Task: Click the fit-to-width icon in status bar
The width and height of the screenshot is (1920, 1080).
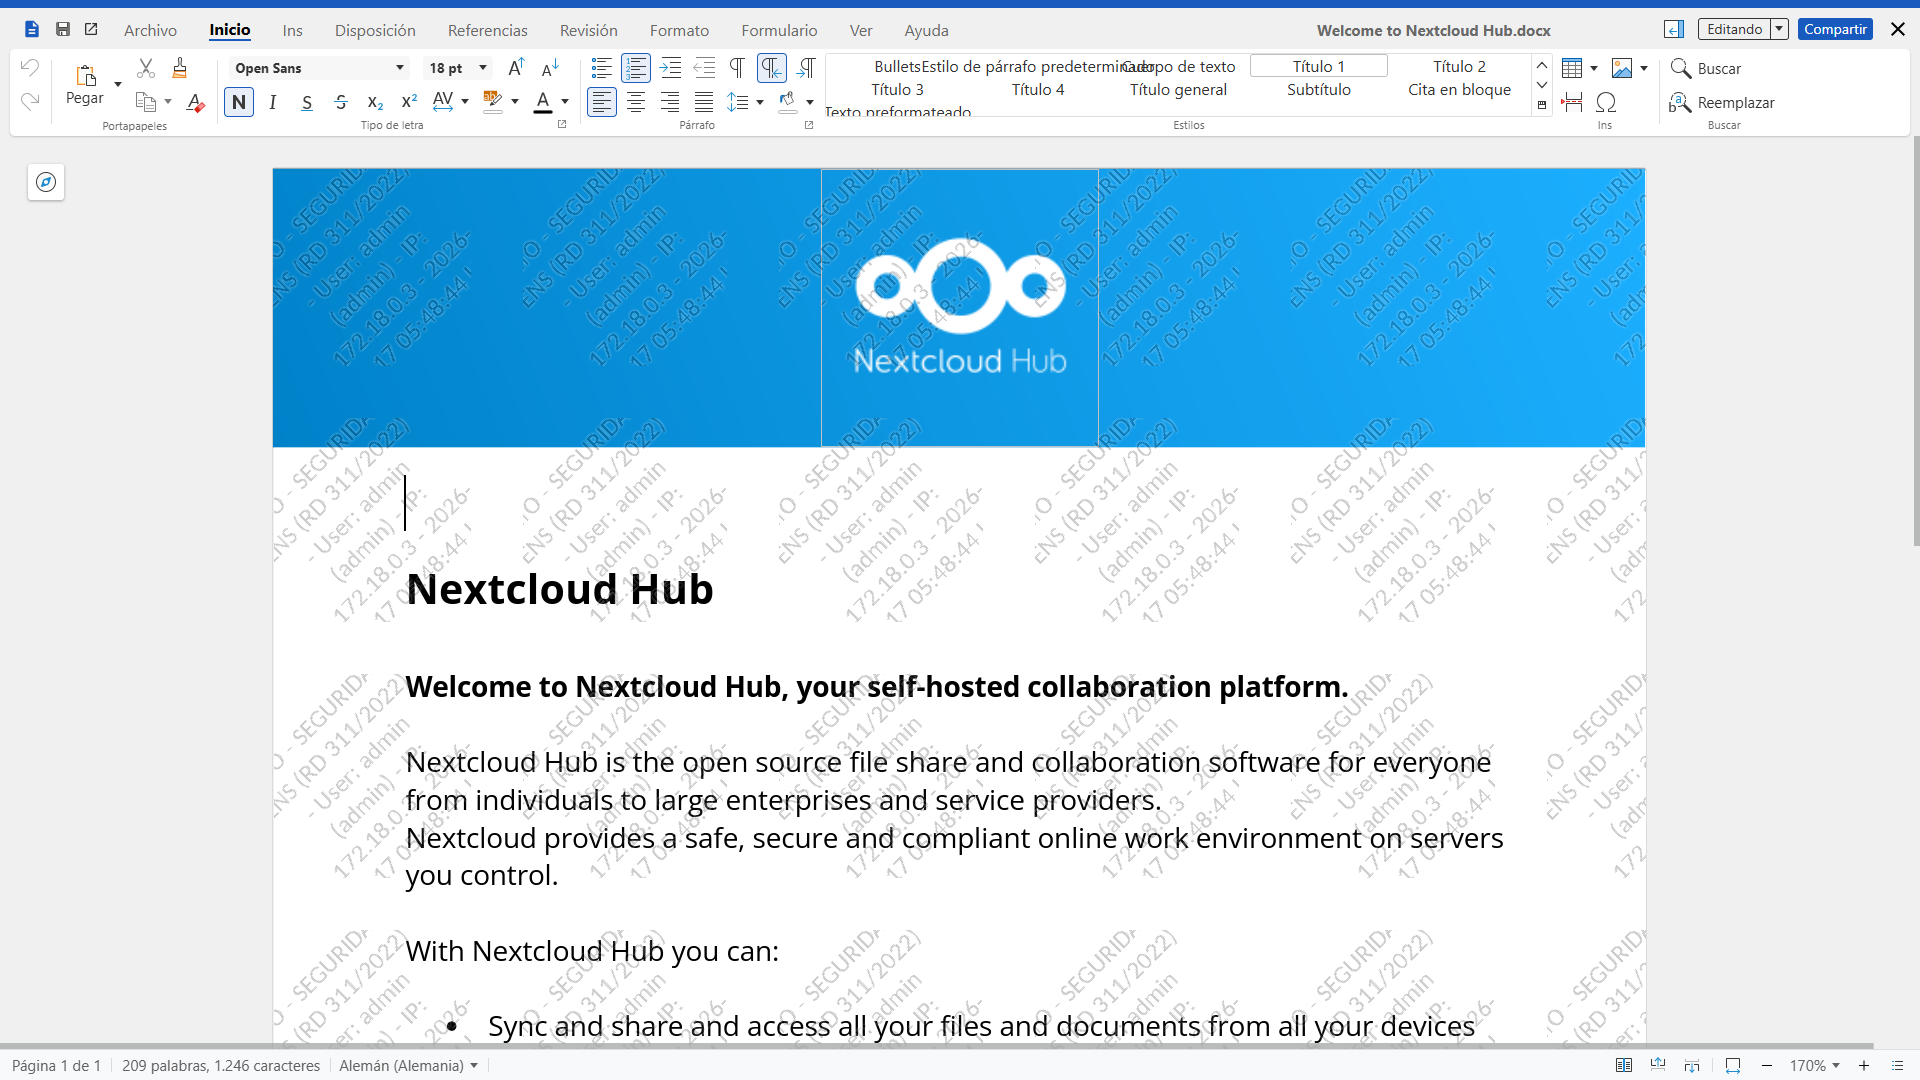Action: 1733,1066
